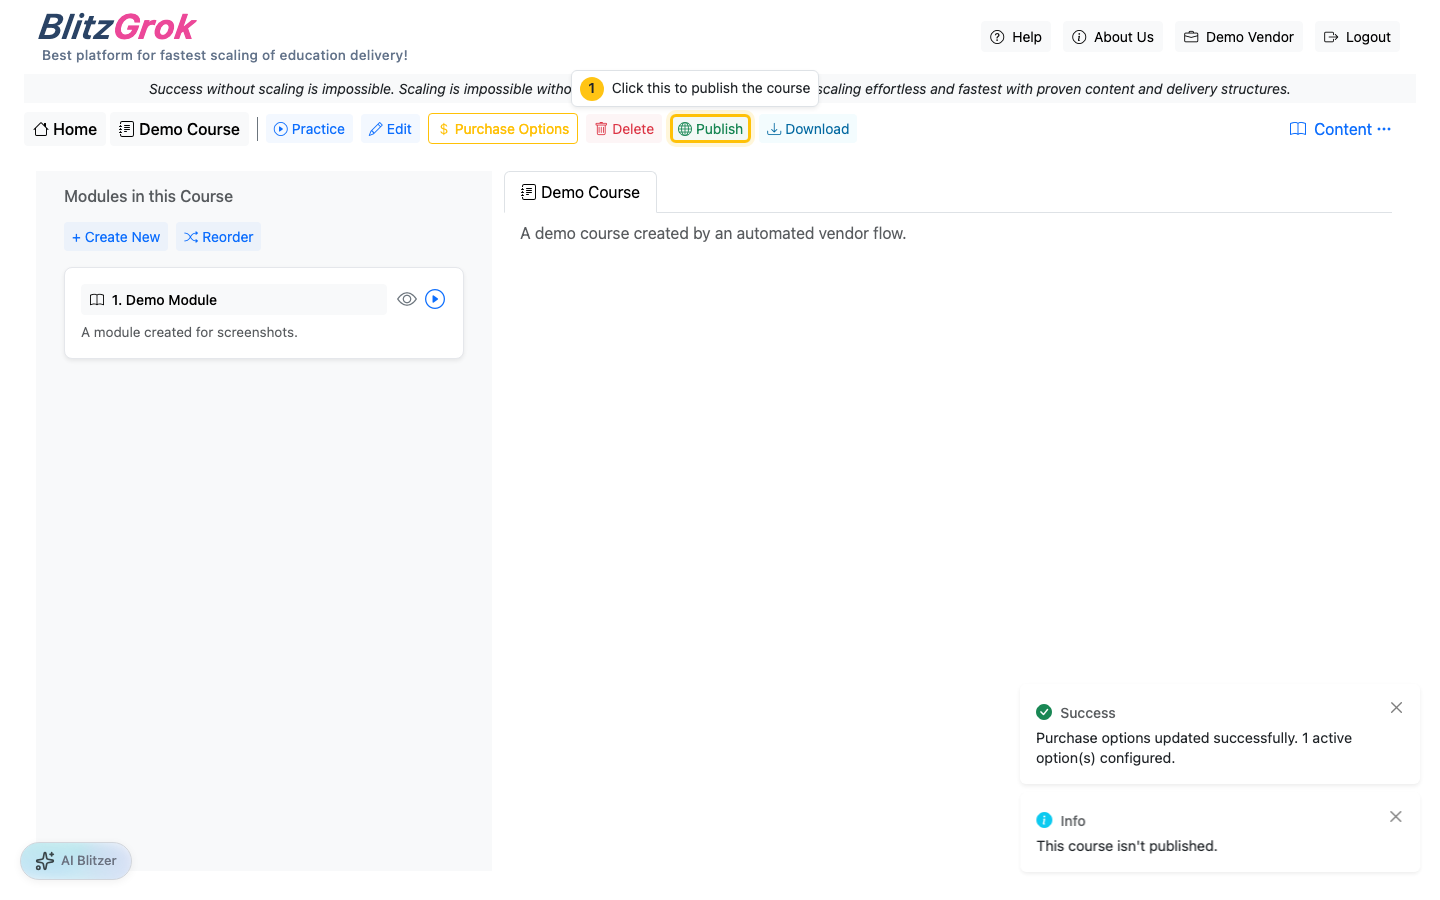Close the Info notification
The width and height of the screenshot is (1440, 900).
point(1396,817)
